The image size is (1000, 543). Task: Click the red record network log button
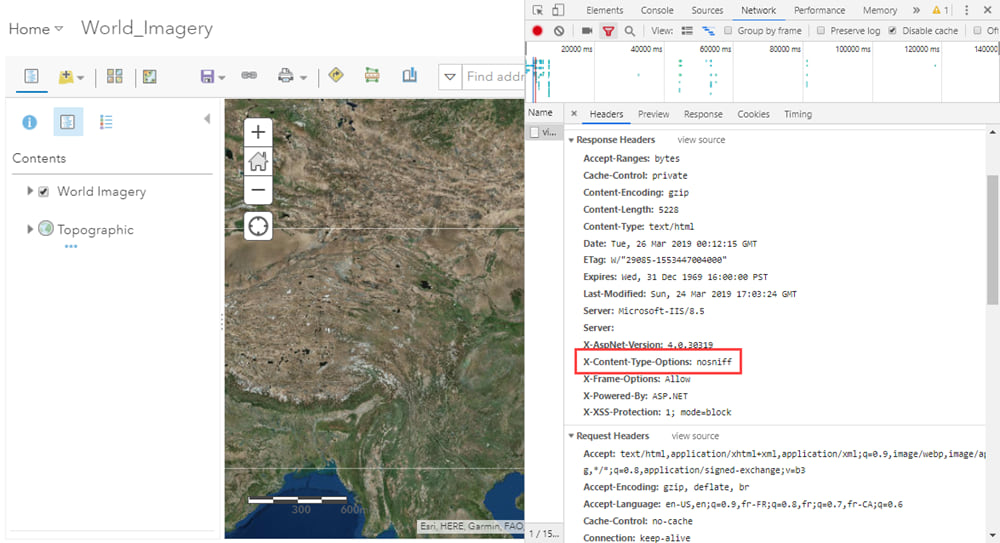pos(538,31)
